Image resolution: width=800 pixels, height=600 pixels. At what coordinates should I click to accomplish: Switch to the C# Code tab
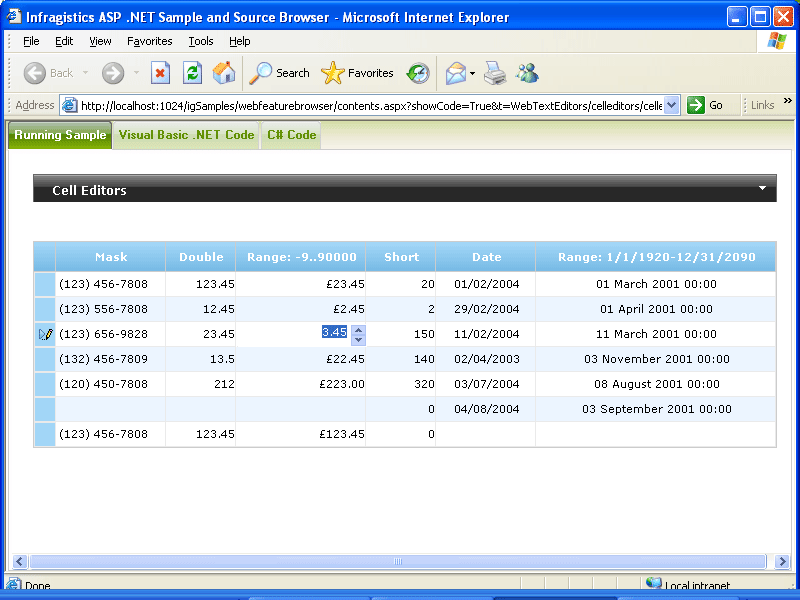[290, 135]
